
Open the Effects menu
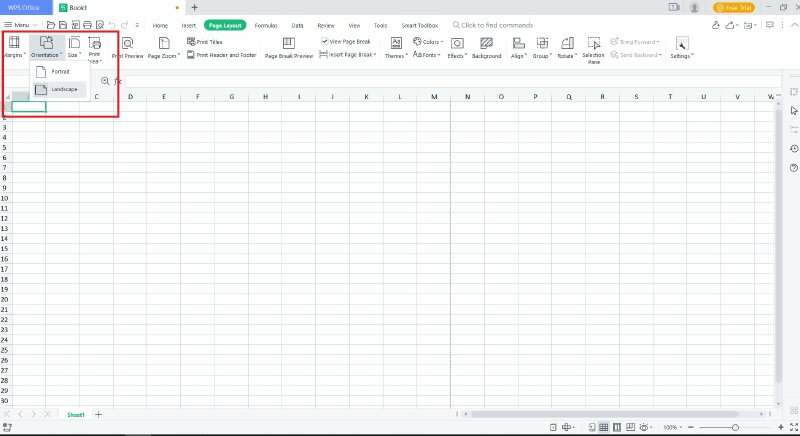pyautogui.click(x=457, y=47)
